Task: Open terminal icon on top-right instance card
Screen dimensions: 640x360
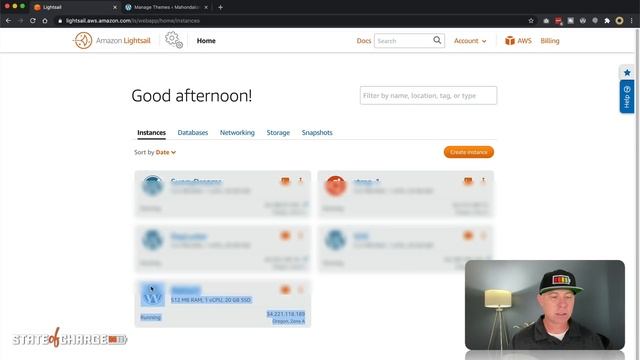Action: (x=468, y=181)
